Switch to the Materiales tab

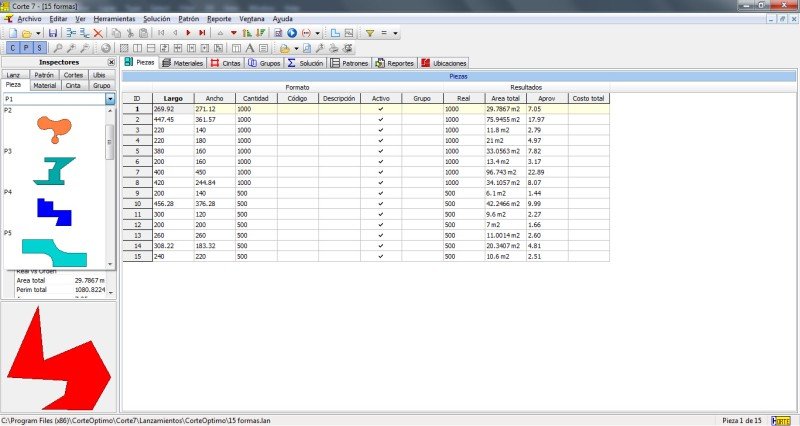pyautogui.click(x=182, y=62)
